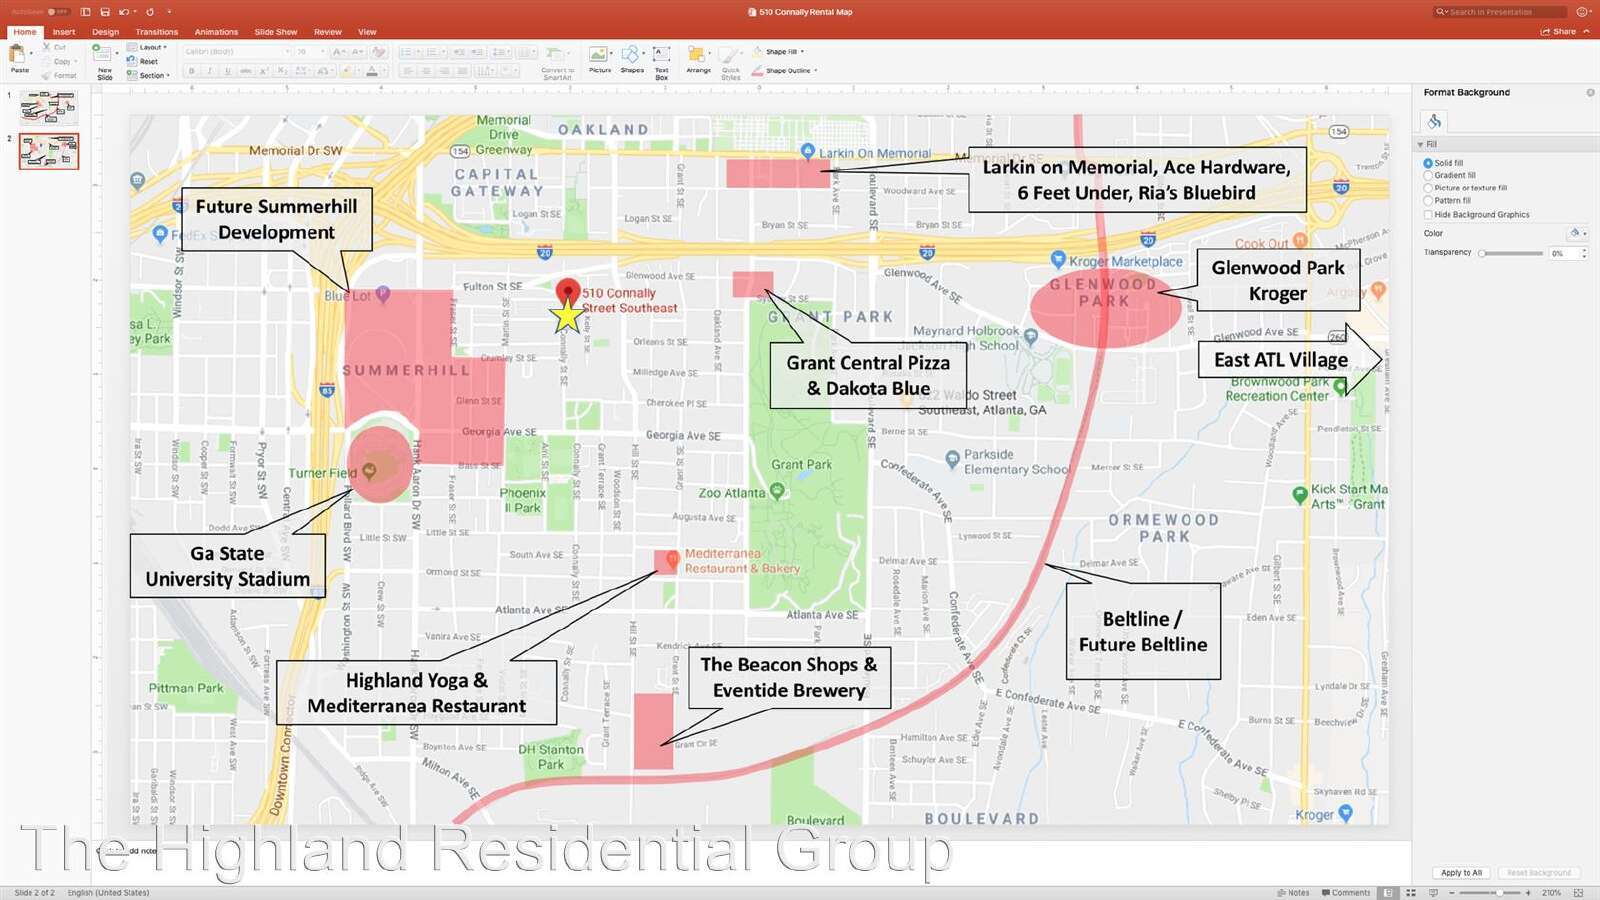
Task: Click the Save icon in title bar
Action: (x=105, y=12)
